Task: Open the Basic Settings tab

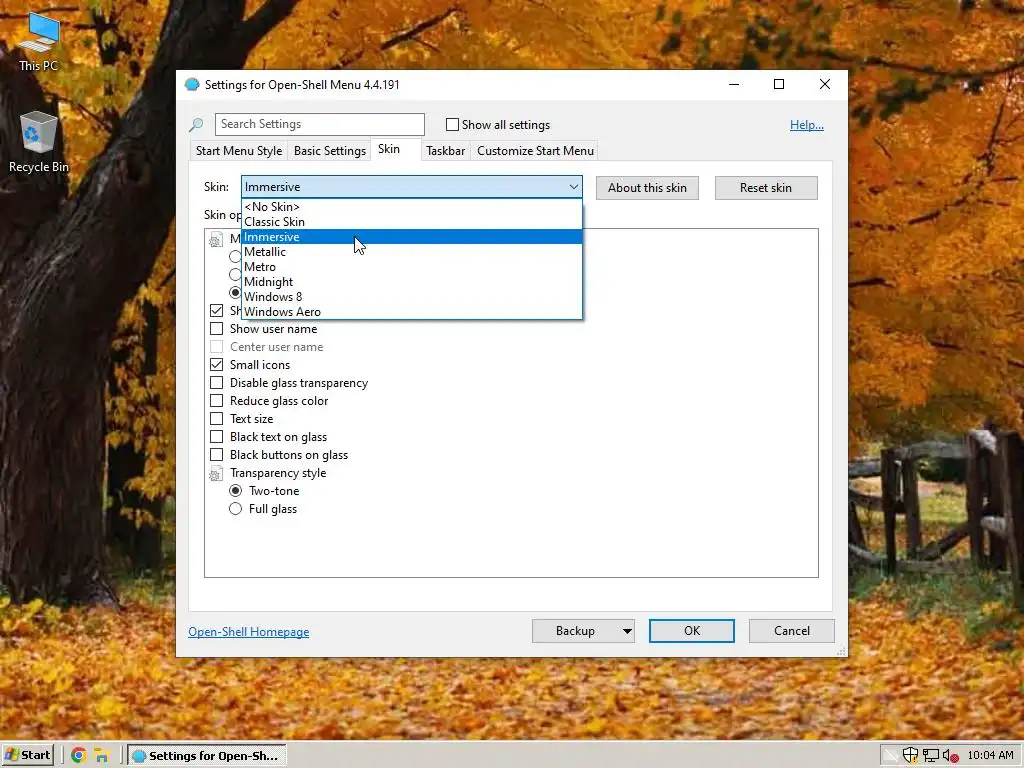Action: 330,151
